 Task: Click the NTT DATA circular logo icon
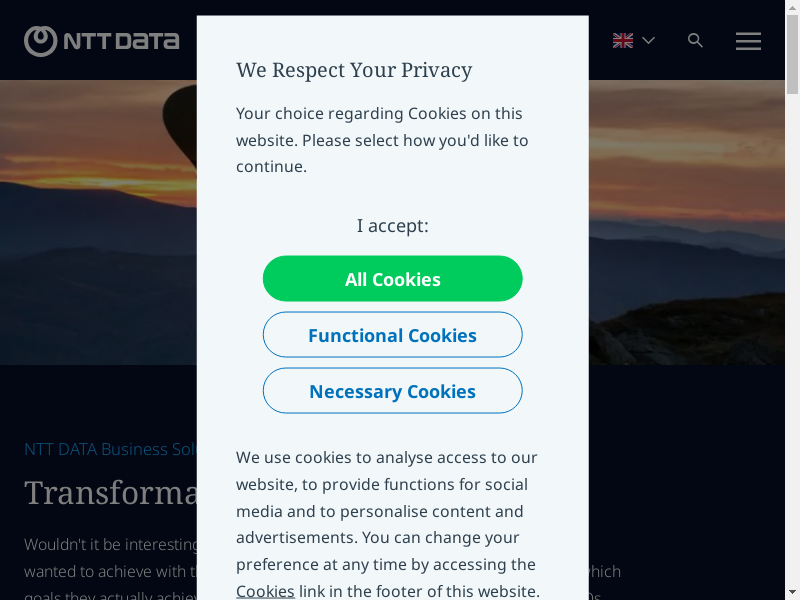(41, 41)
